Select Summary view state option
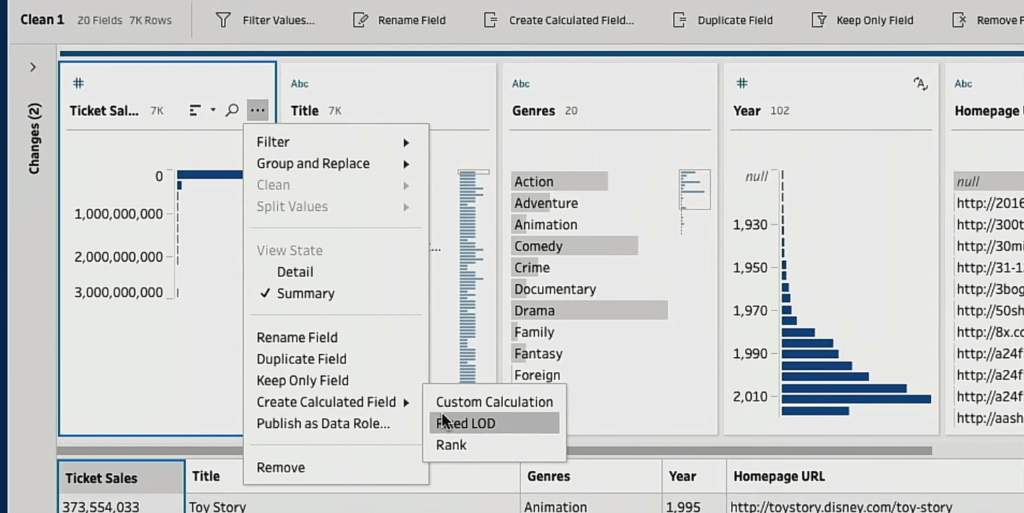1024x513 pixels. (x=305, y=294)
